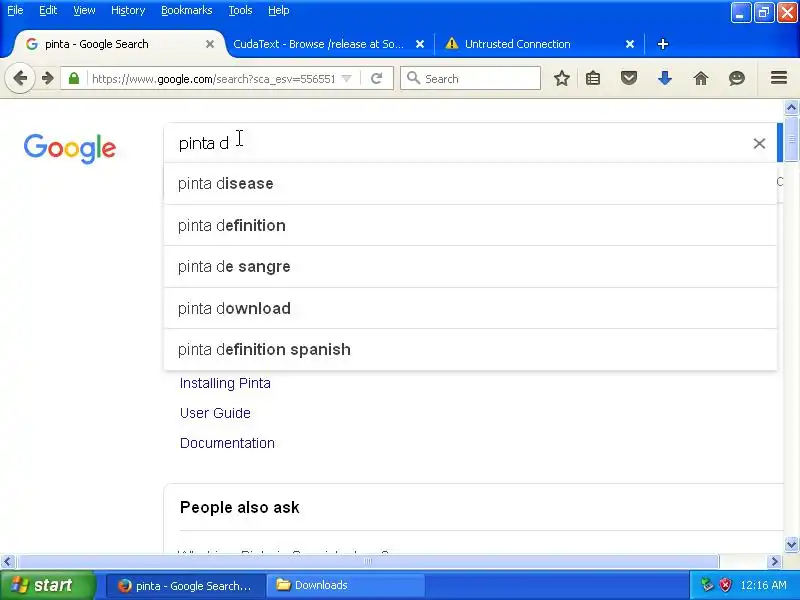Open the User Guide link
This screenshot has width=800, height=600.
click(x=215, y=413)
